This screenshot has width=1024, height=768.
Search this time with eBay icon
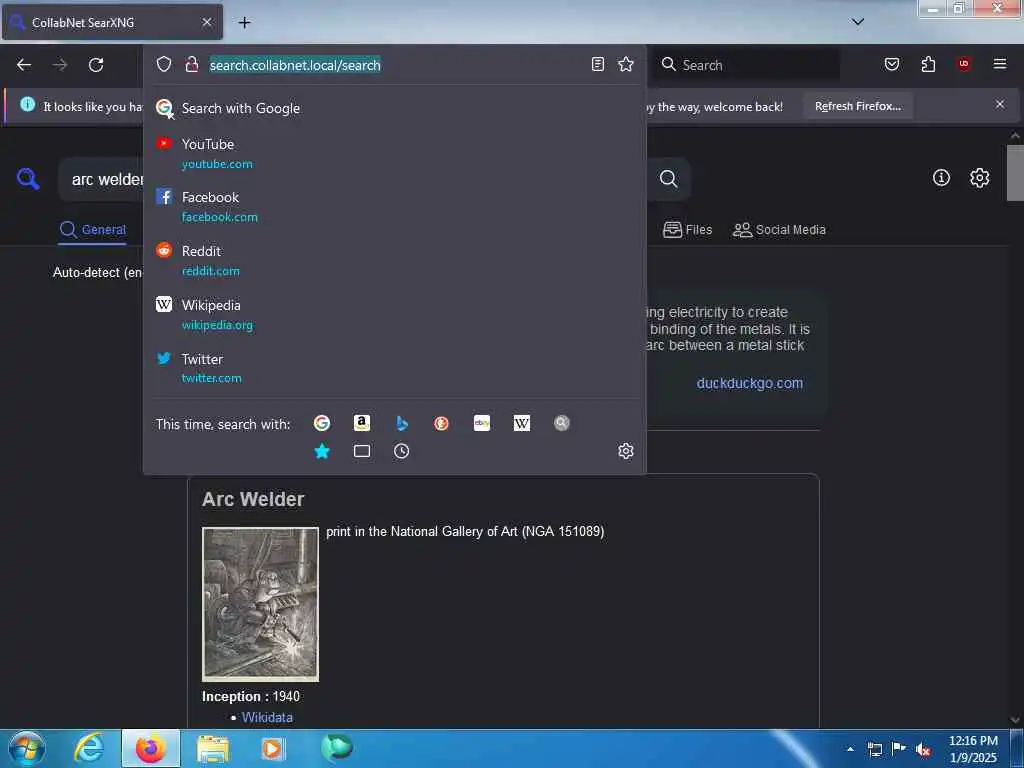point(482,423)
